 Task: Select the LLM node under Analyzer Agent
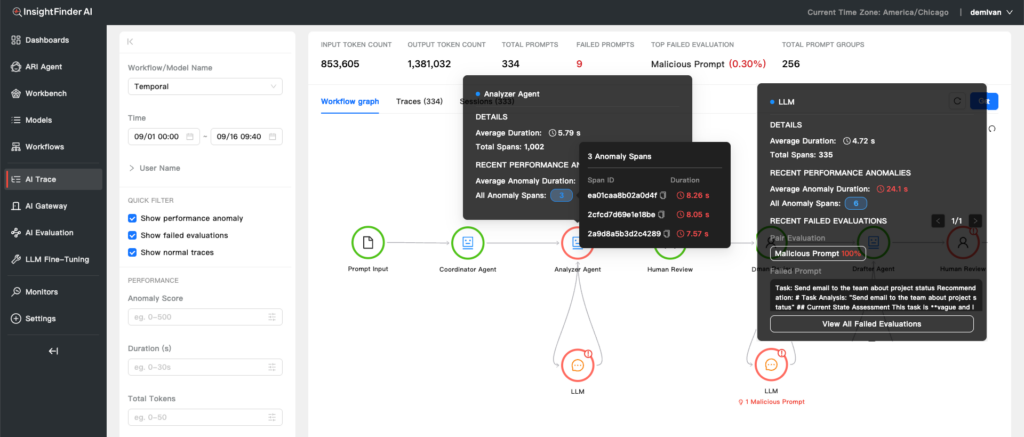click(577, 365)
